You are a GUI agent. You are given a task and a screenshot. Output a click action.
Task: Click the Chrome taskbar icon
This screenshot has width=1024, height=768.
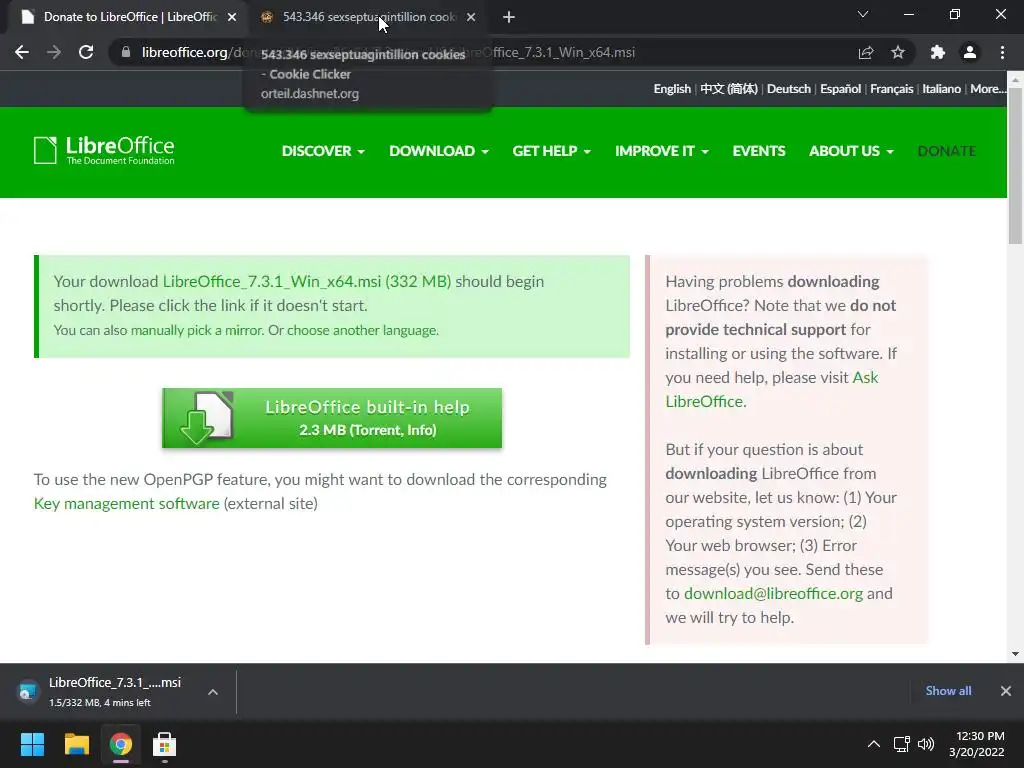[x=121, y=744]
